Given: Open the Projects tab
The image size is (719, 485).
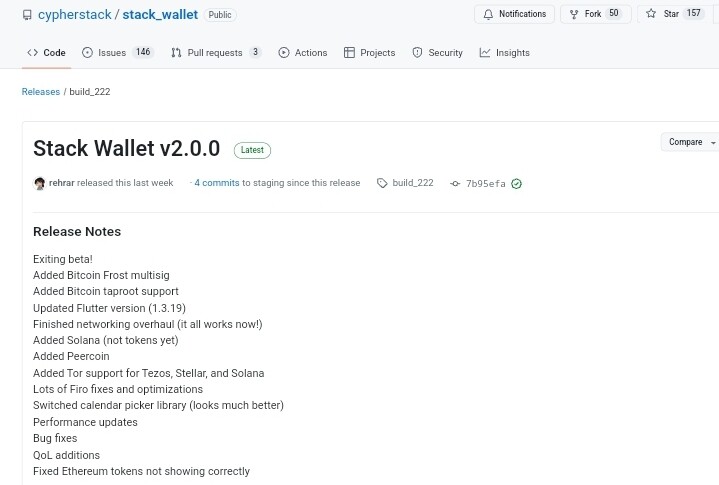Looking at the screenshot, I should coord(370,53).
